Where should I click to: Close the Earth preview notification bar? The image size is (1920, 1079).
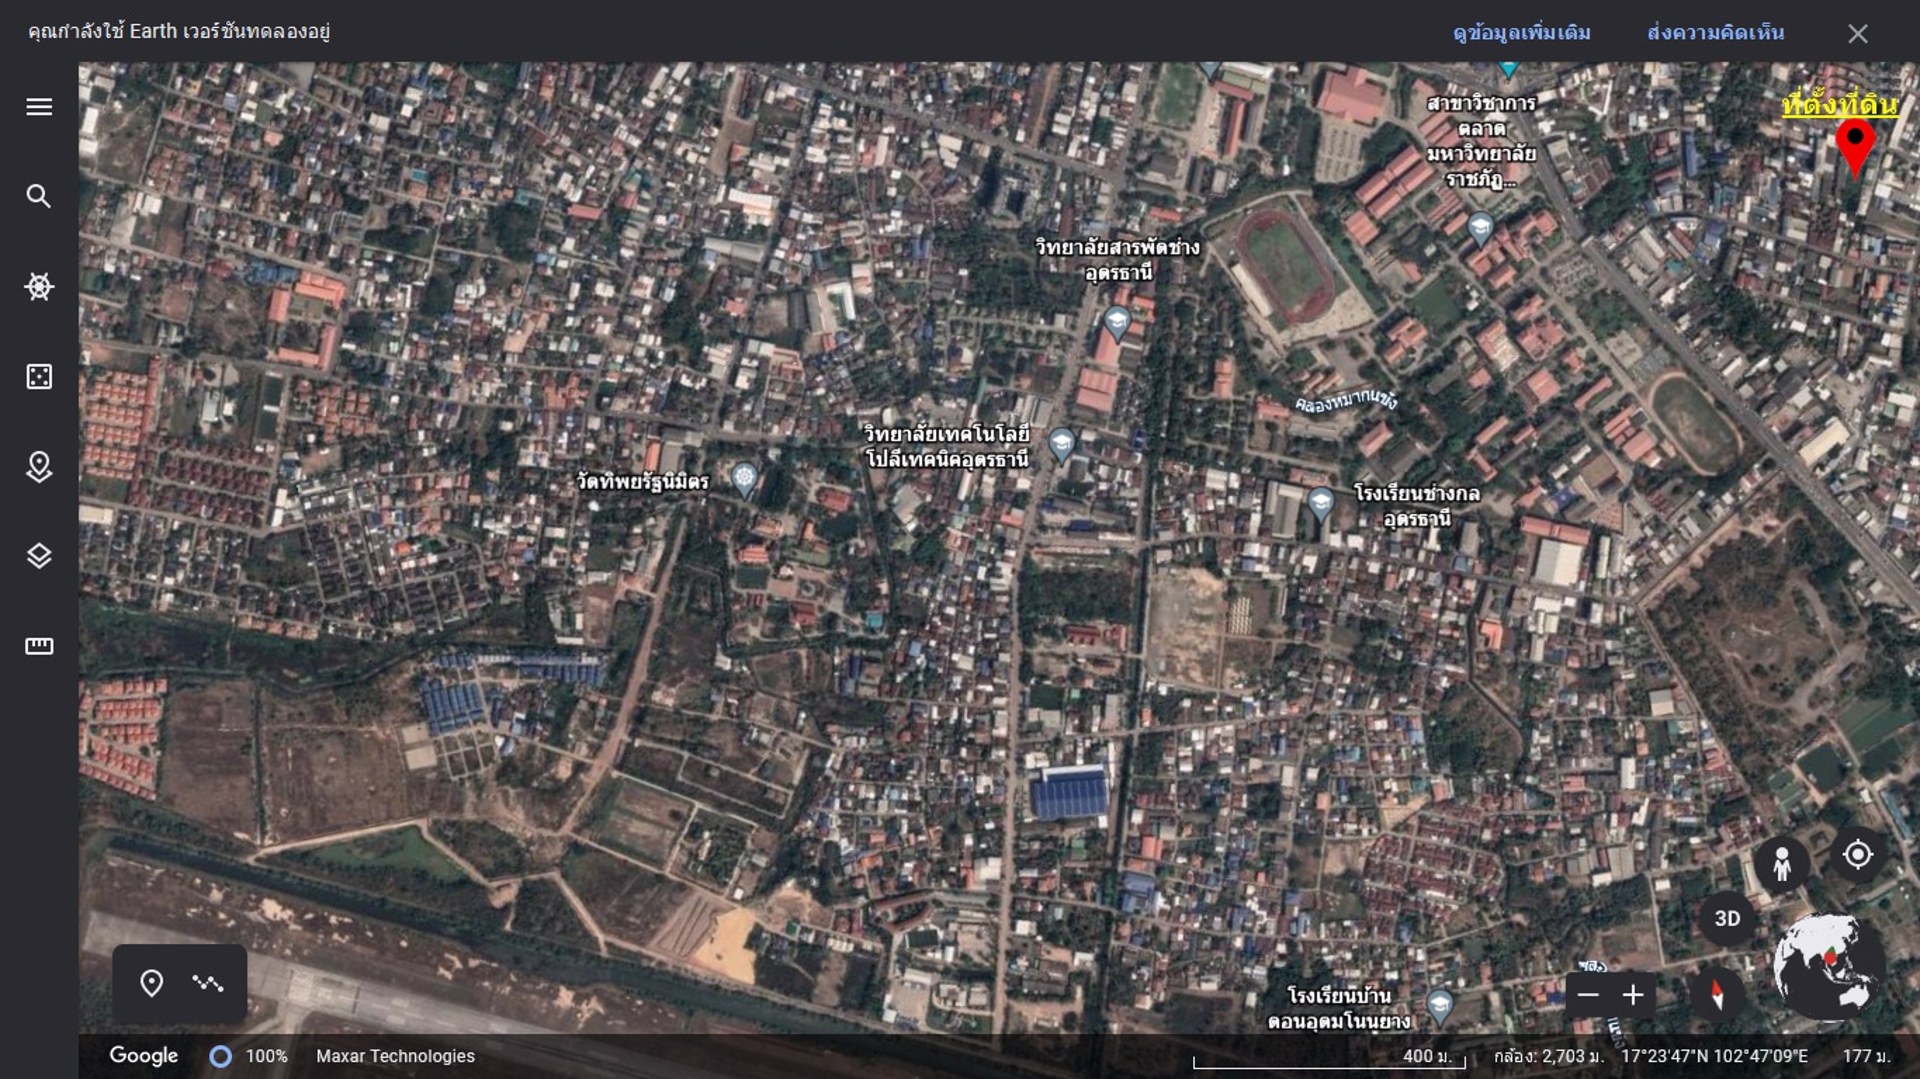click(1857, 33)
